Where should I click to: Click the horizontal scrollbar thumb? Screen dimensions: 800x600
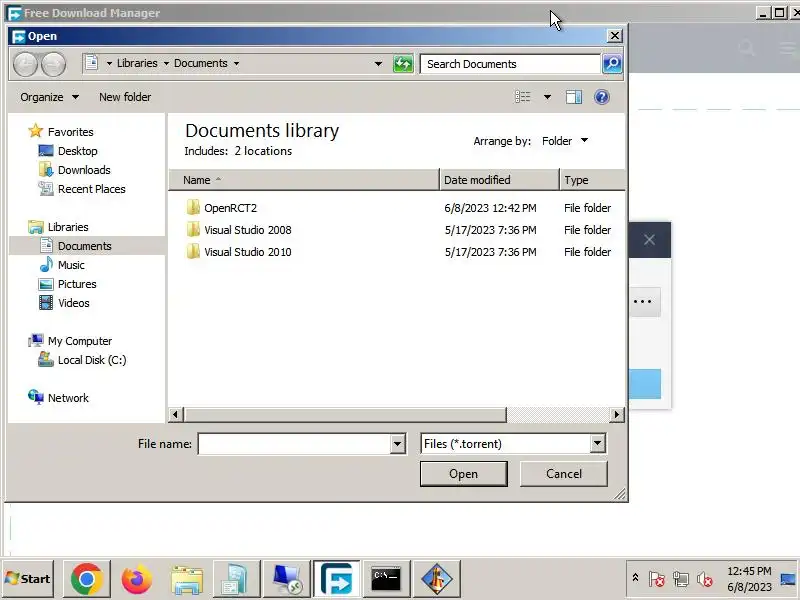click(x=345, y=415)
